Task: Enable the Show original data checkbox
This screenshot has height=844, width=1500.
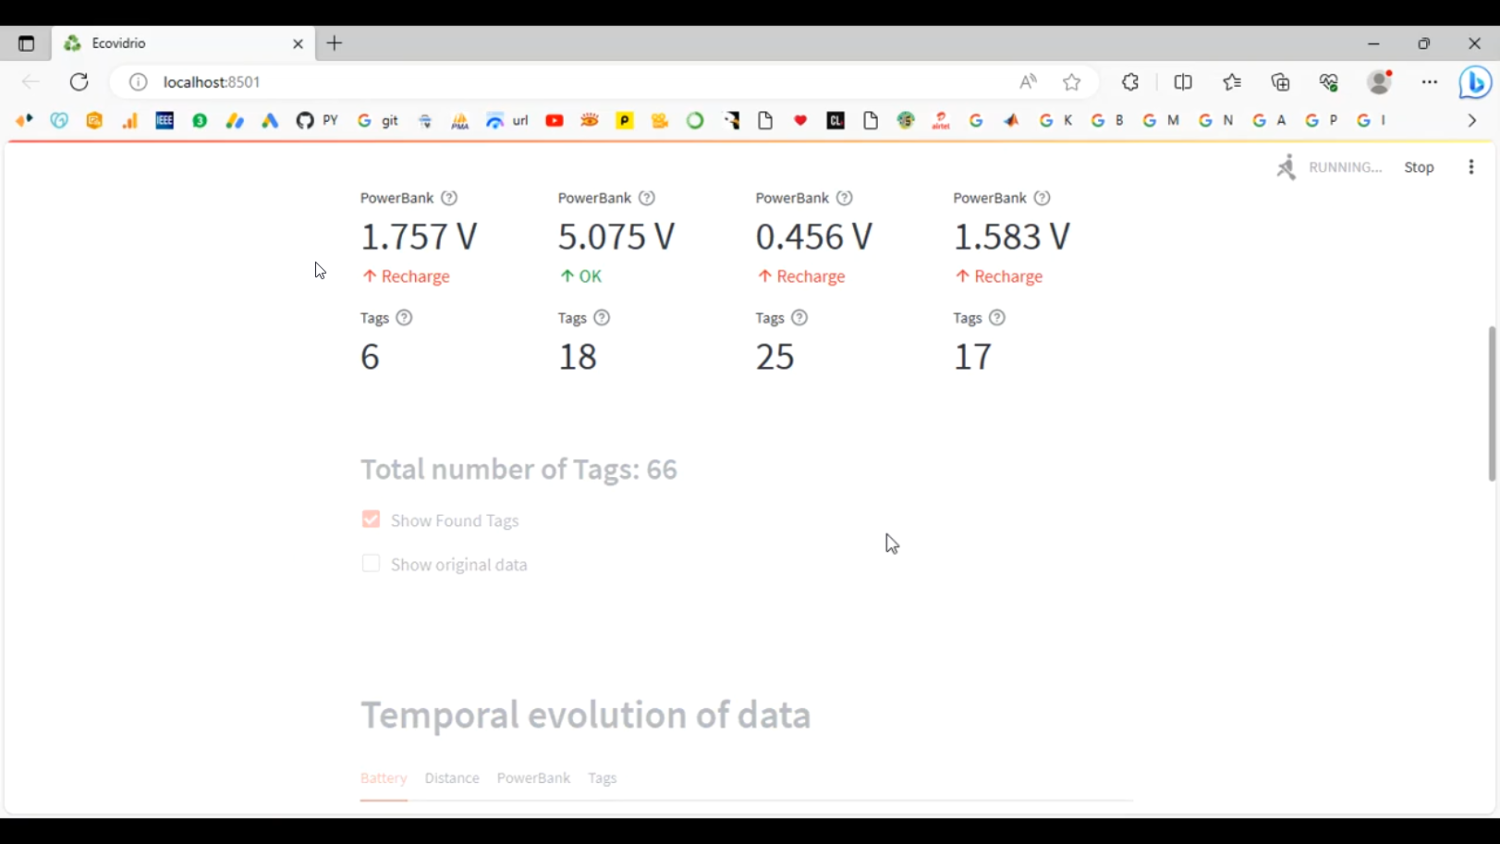Action: pyautogui.click(x=371, y=564)
